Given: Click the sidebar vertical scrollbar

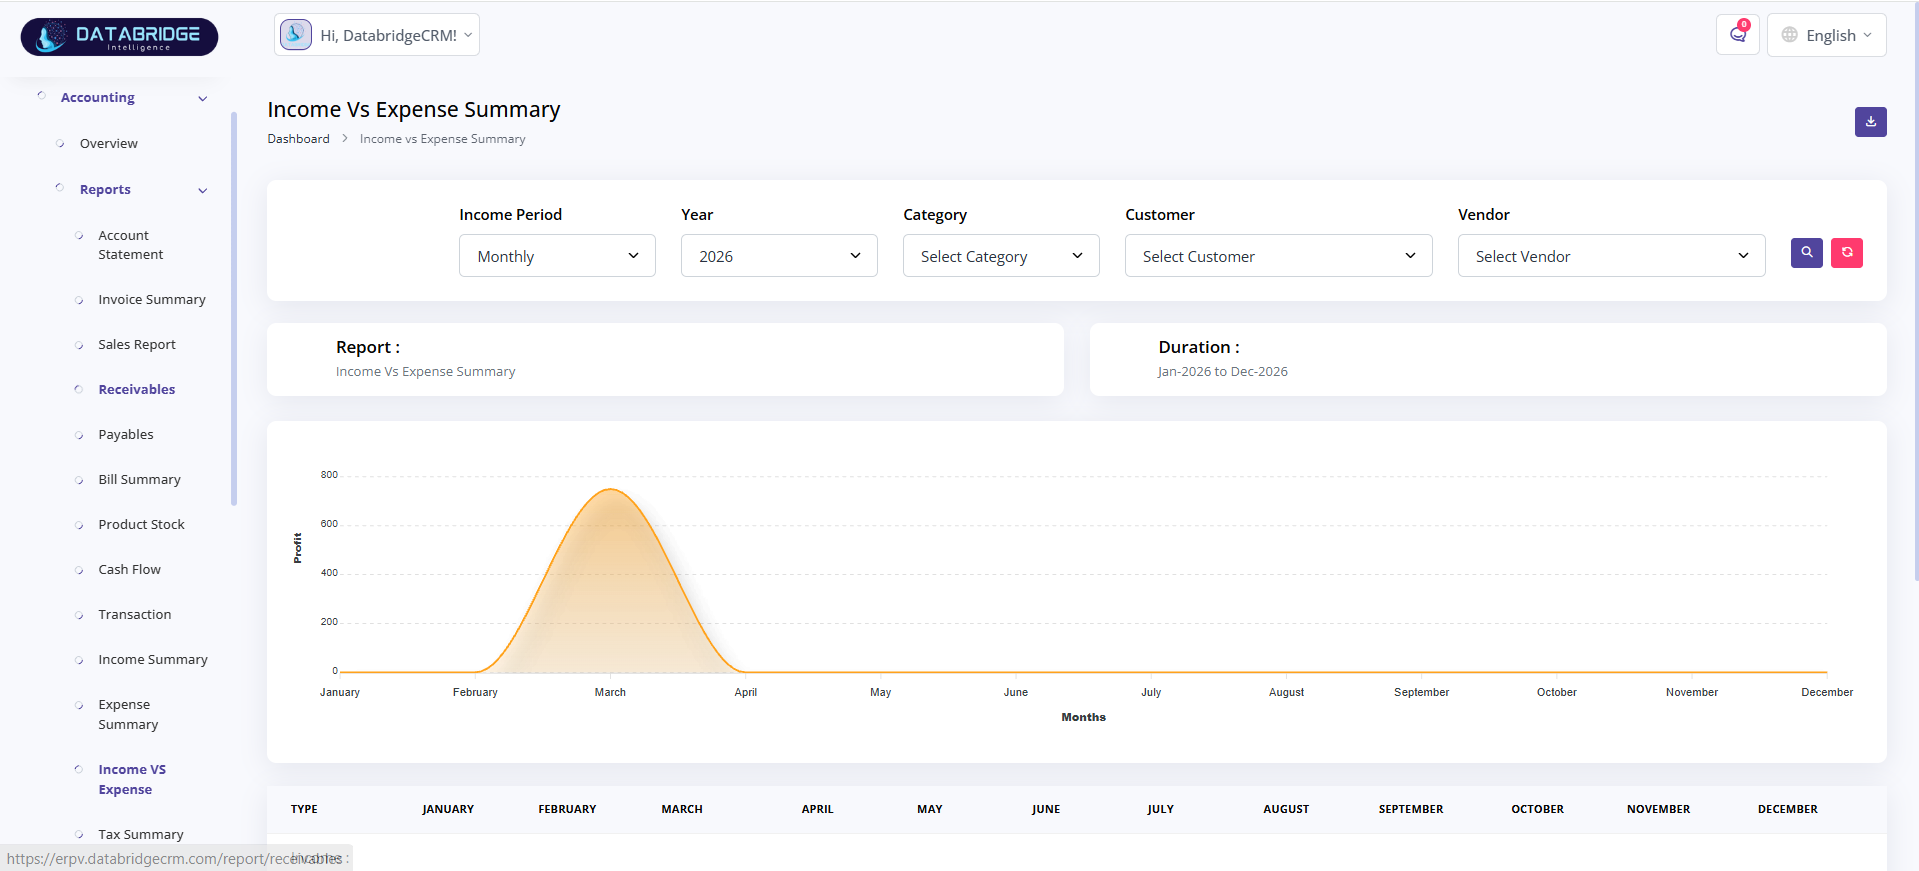Looking at the screenshot, I should click(234, 308).
